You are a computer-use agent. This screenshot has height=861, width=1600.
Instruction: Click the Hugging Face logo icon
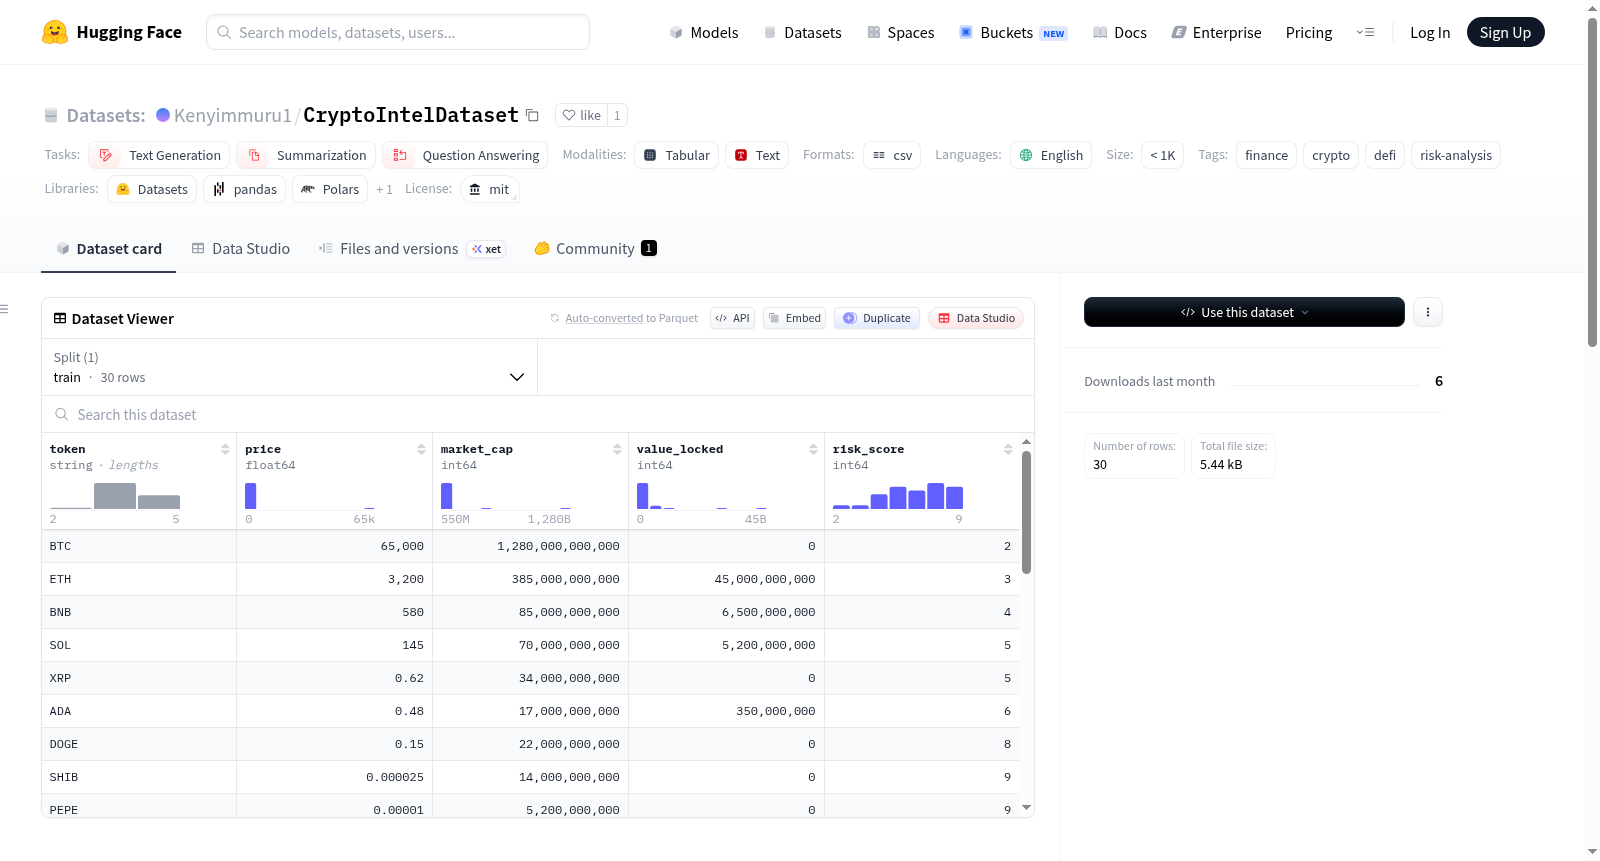[x=55, y=32]
